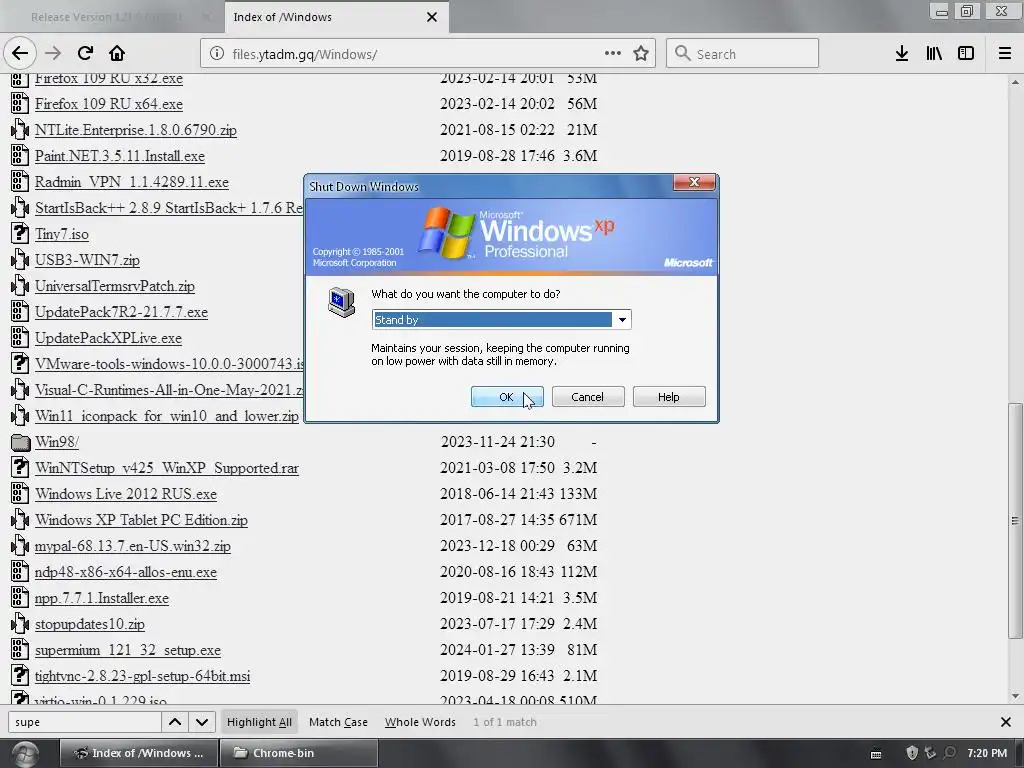Bookmark this page with the star icon

pos(641,54)
